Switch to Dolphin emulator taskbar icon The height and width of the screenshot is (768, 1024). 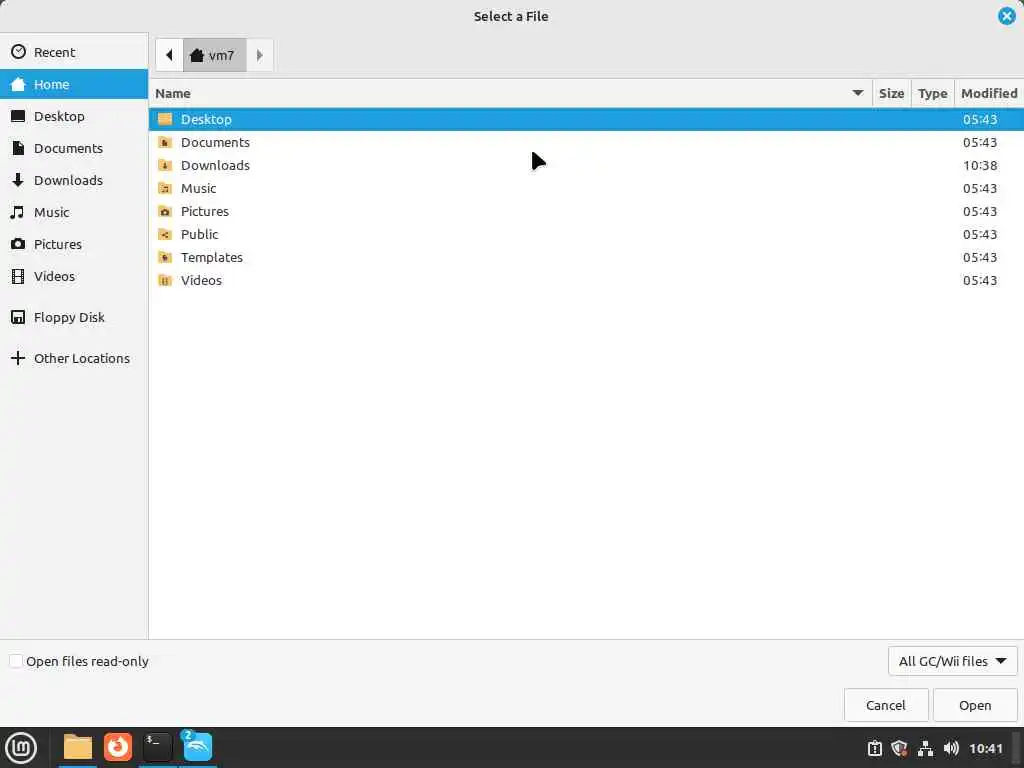pyautogui.click(x=197, y=747)
